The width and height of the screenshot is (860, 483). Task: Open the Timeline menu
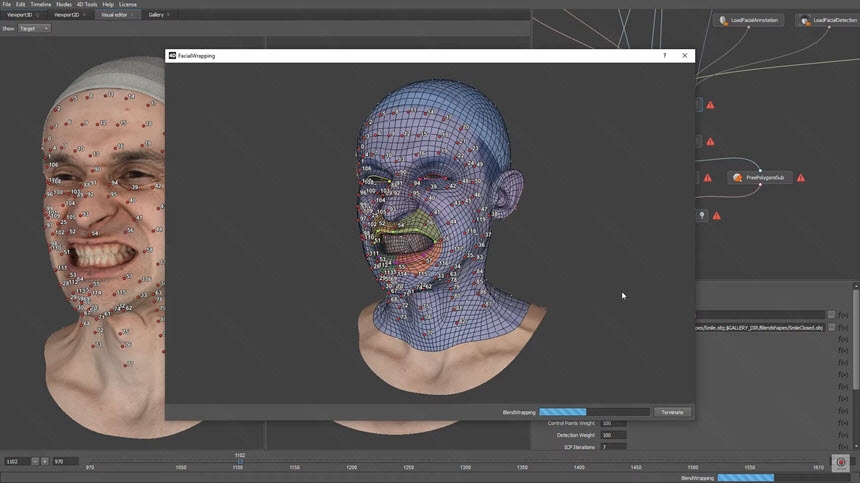pyautogui.click(x=41, y=4)
